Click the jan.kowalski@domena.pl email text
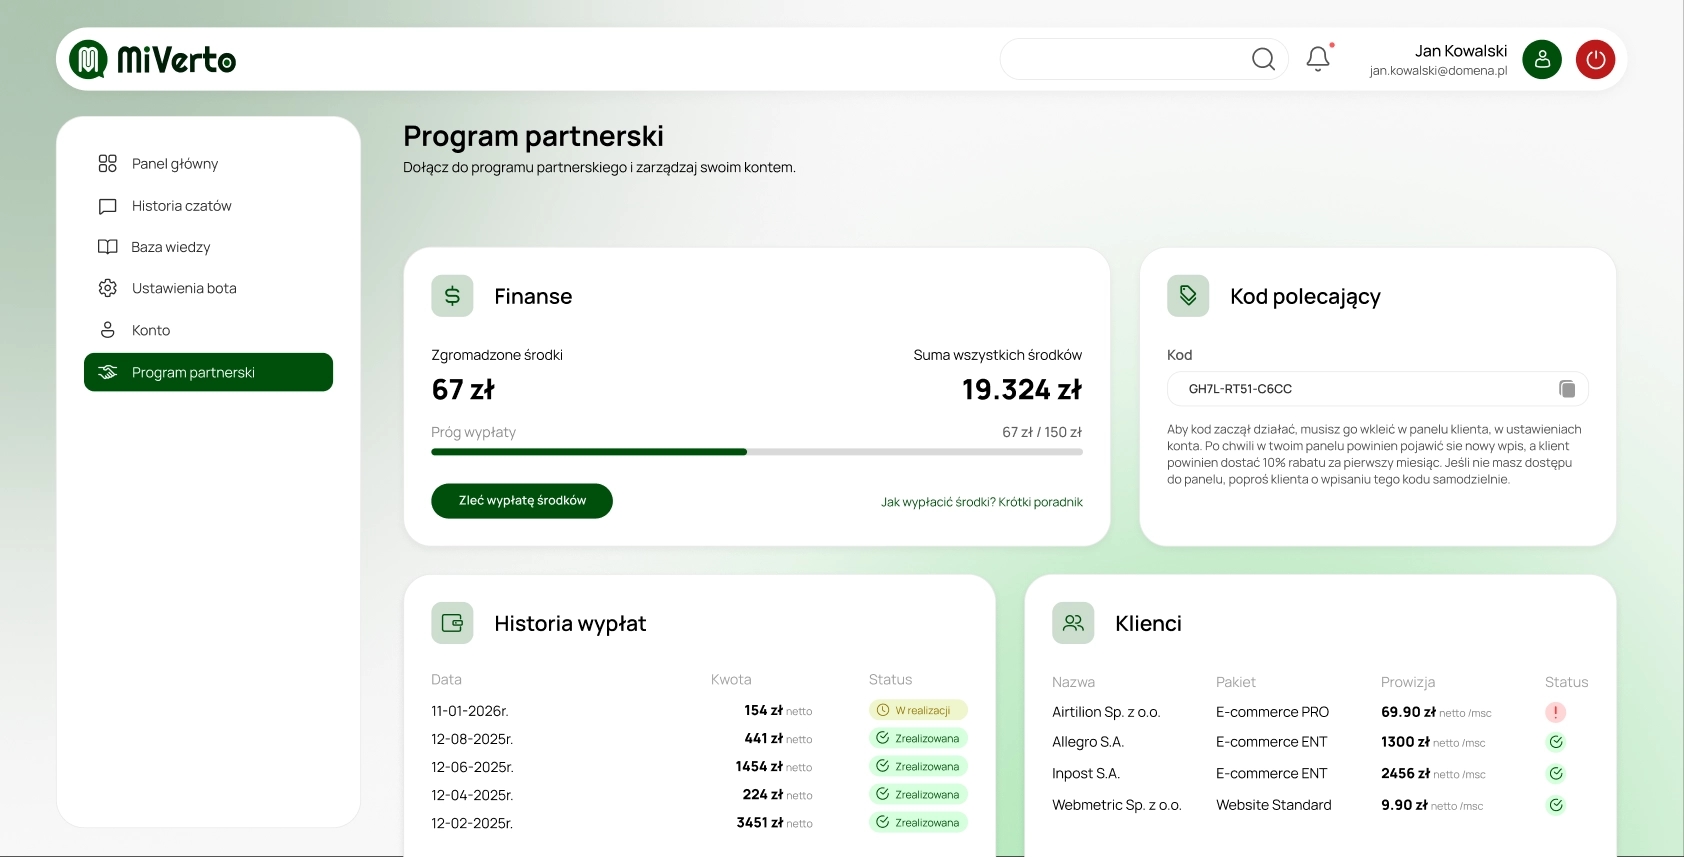Viewport: 1684px width, 857px height. tap(1438, 71)
